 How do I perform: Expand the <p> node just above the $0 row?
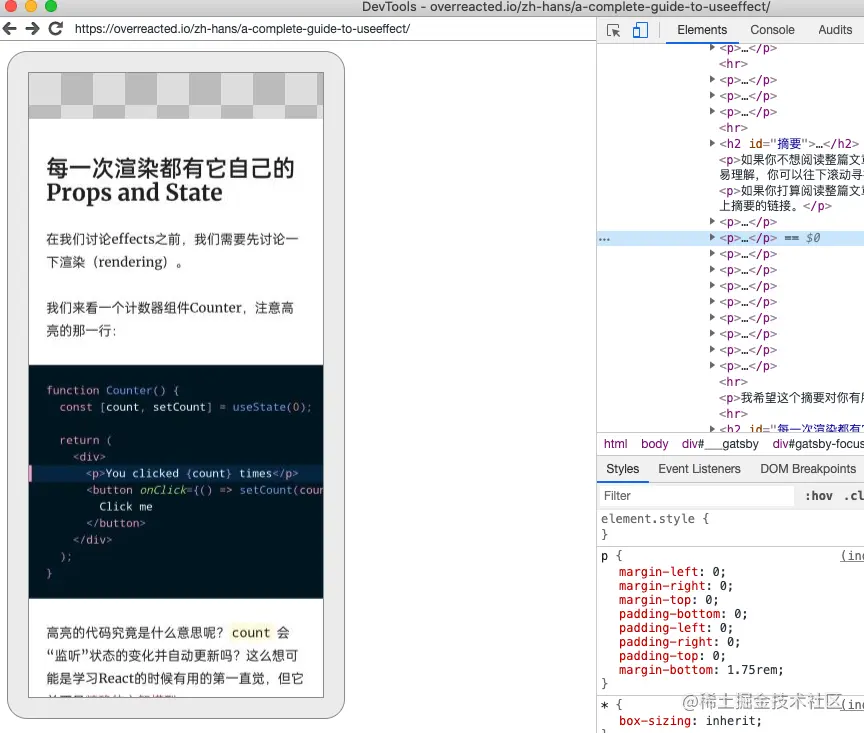712,222
